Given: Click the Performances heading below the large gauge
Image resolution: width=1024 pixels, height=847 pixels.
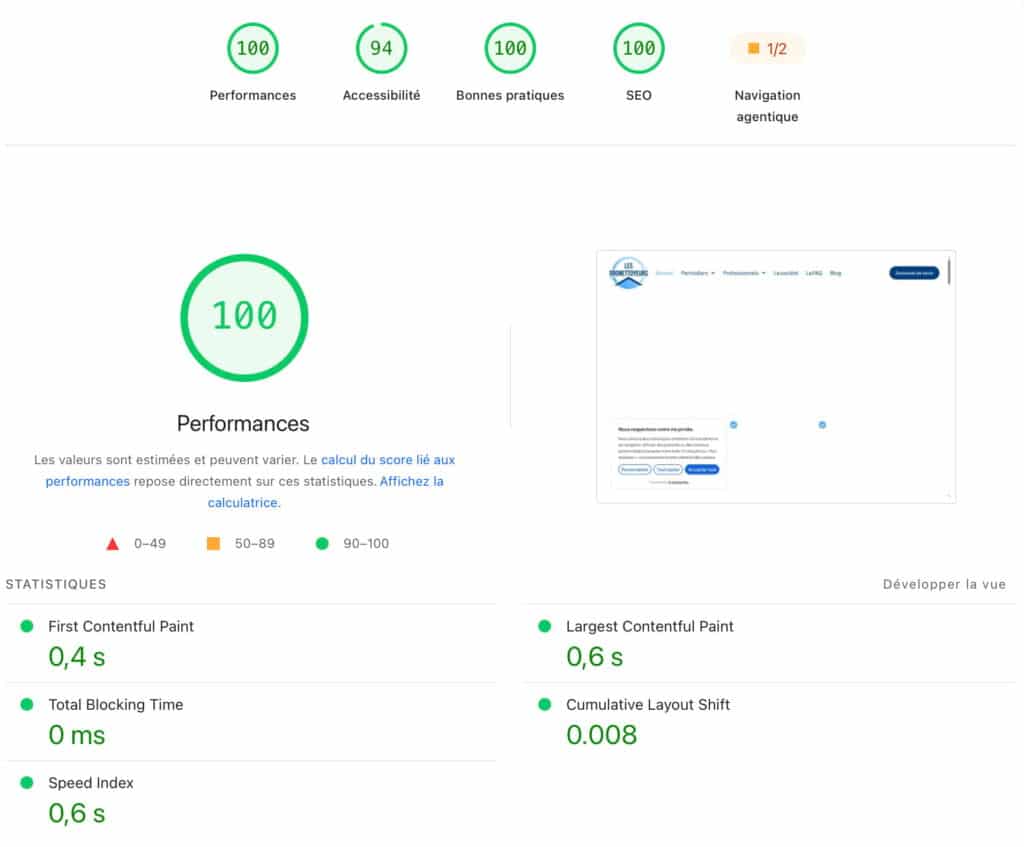Looking at the screenshot, I should click(x=243, y=423).
